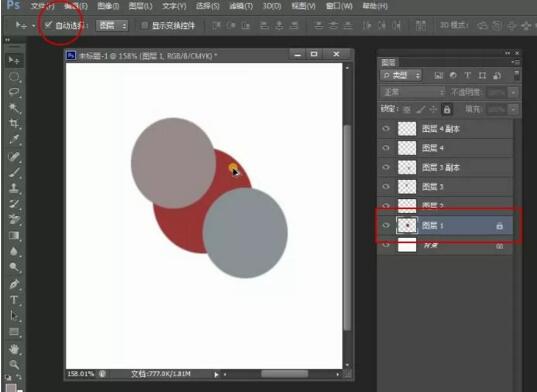Image resolution: width=537 pixels, height=392 pixels.
Task: Uncheck the 自动选择 checkbox
Action: pyautogui.click(x=48, y=25)
